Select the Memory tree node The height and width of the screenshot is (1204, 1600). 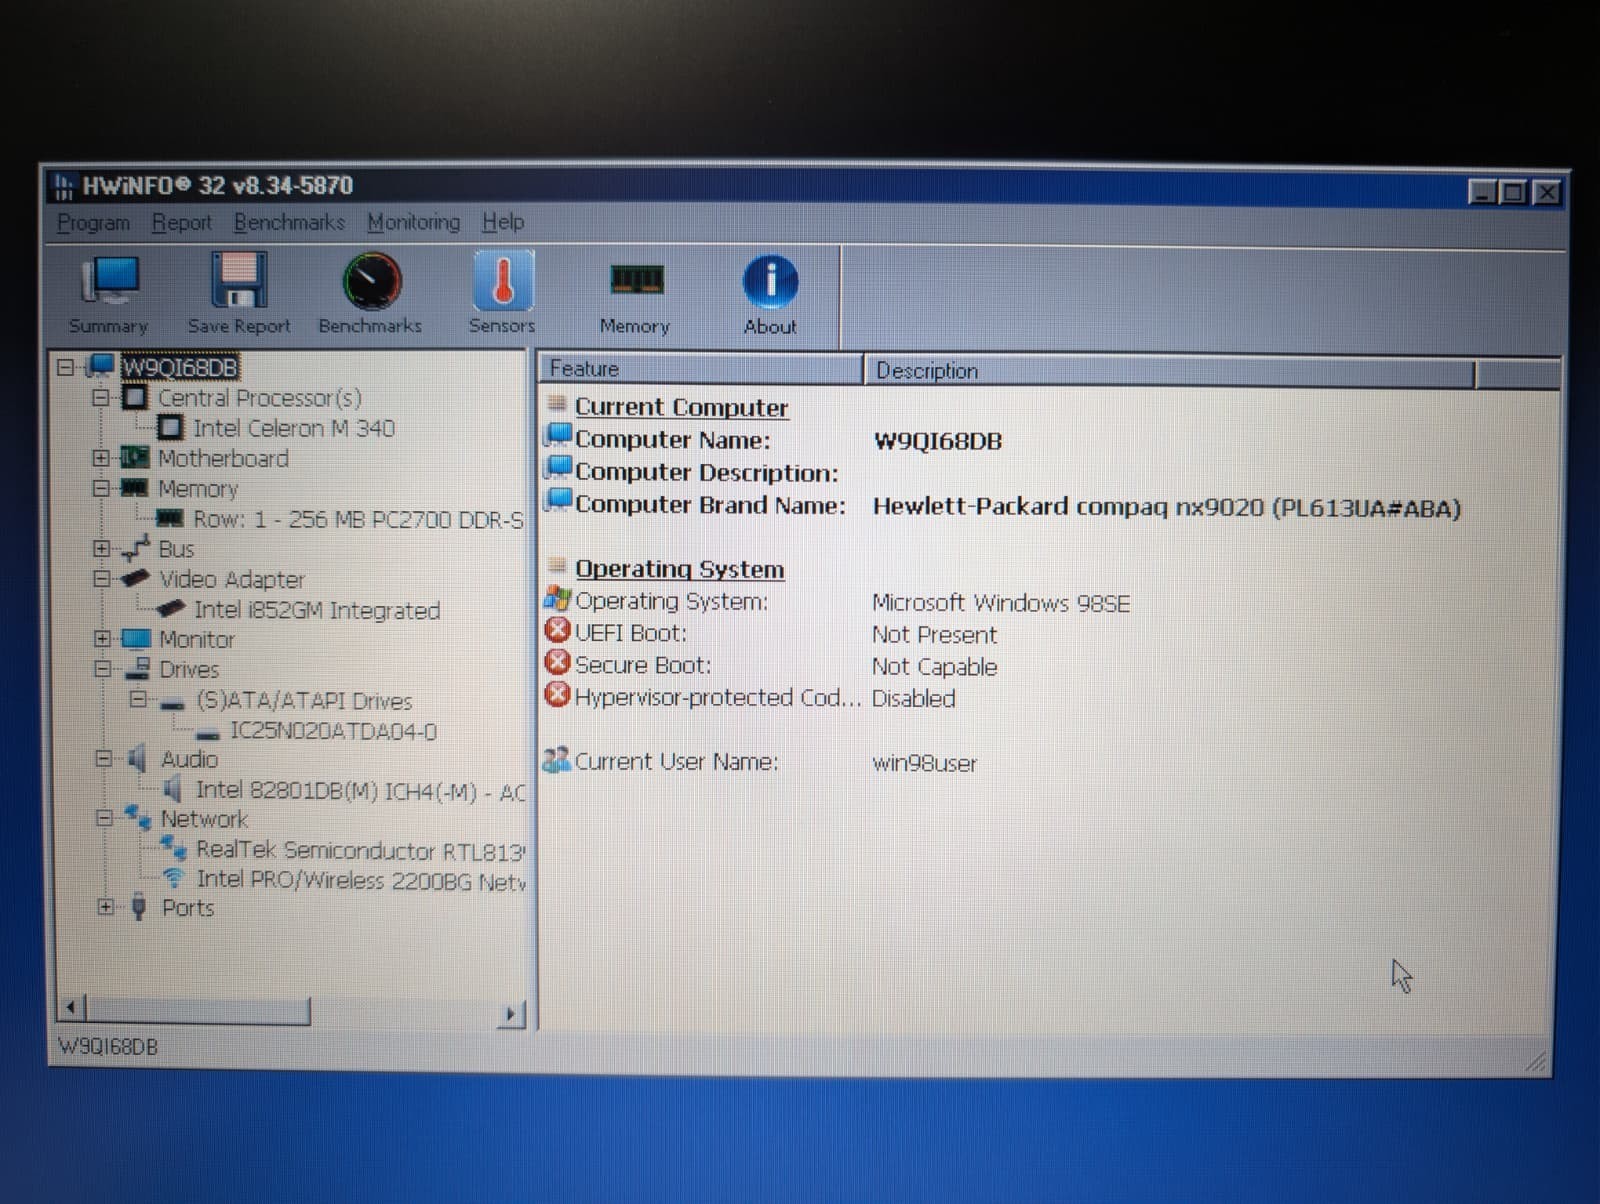[198, 489]
